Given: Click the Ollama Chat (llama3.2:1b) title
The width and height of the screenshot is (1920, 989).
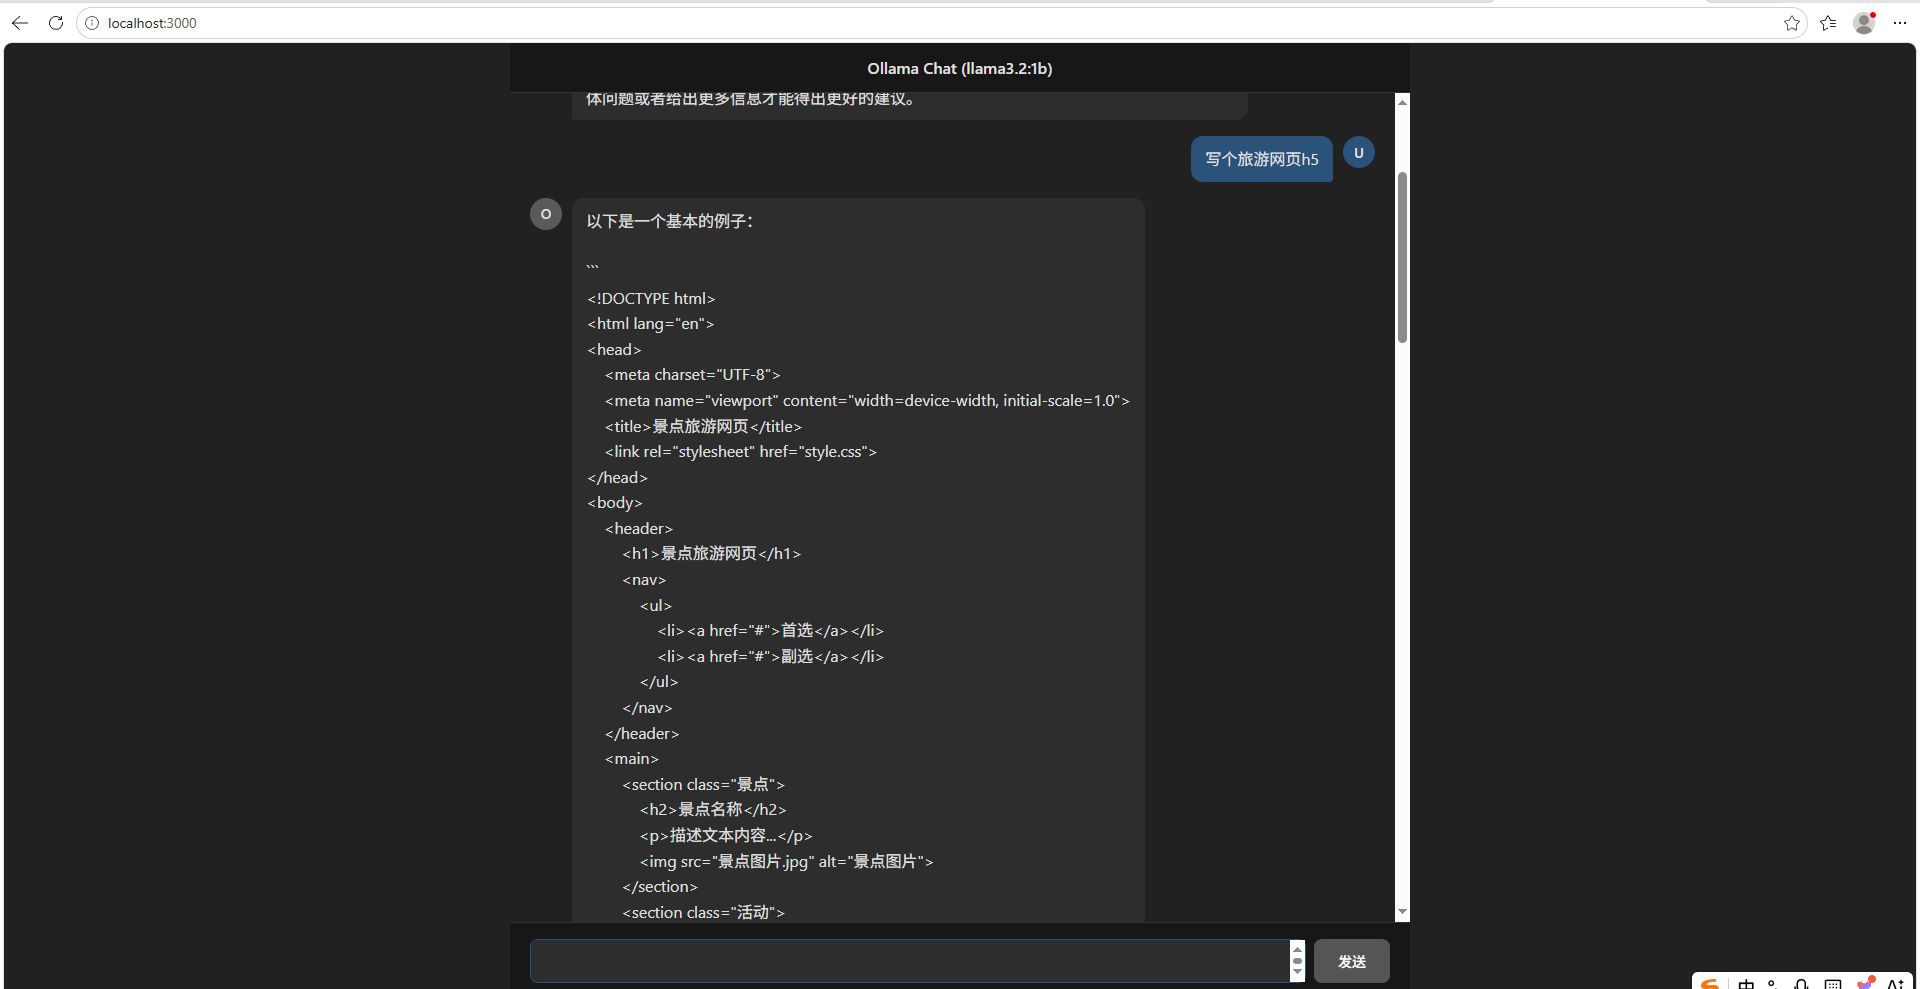Looking at the screenshot, I should tap(960, 69).
